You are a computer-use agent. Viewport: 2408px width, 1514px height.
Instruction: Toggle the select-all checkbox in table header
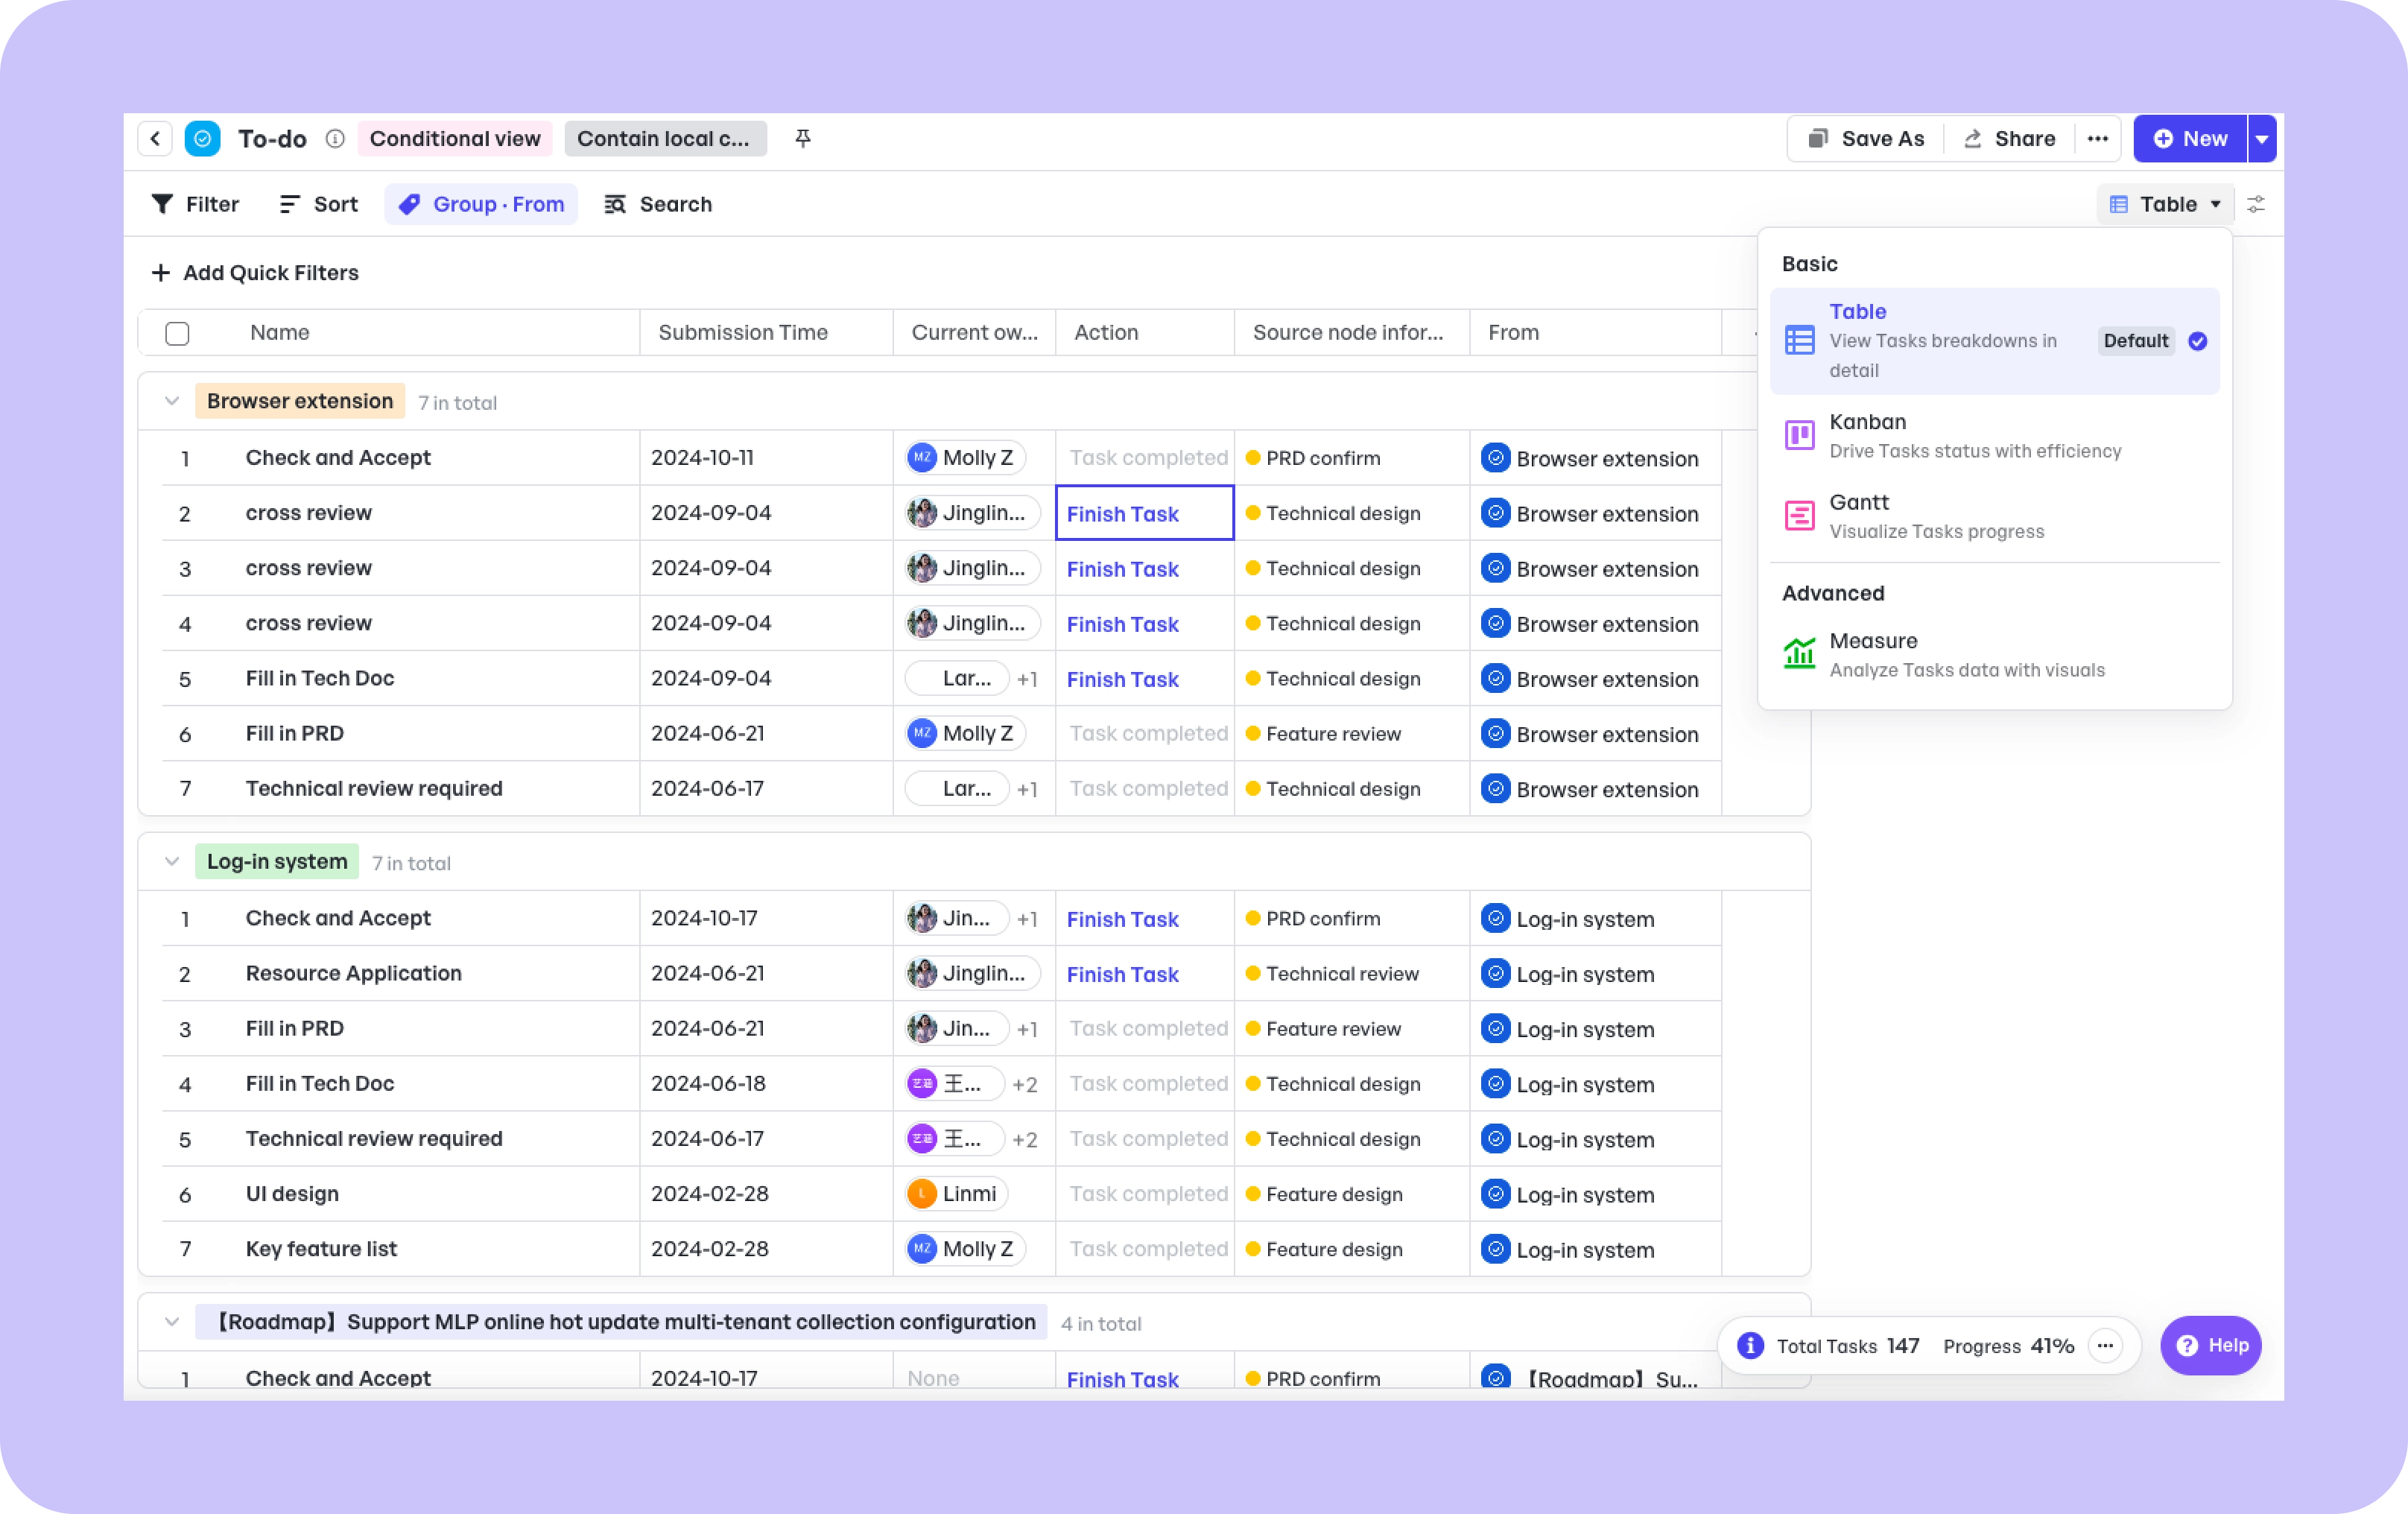pyautogui.click(x=177, y=333)
